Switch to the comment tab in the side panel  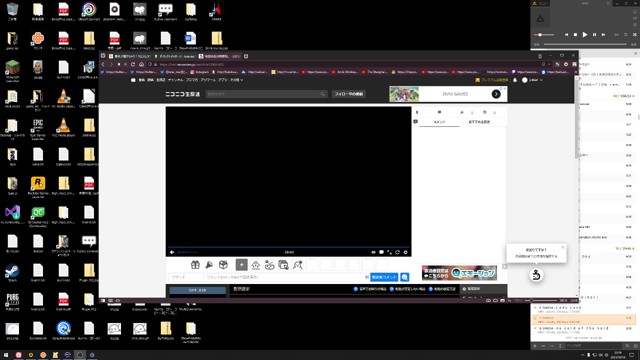click(439, 122)
